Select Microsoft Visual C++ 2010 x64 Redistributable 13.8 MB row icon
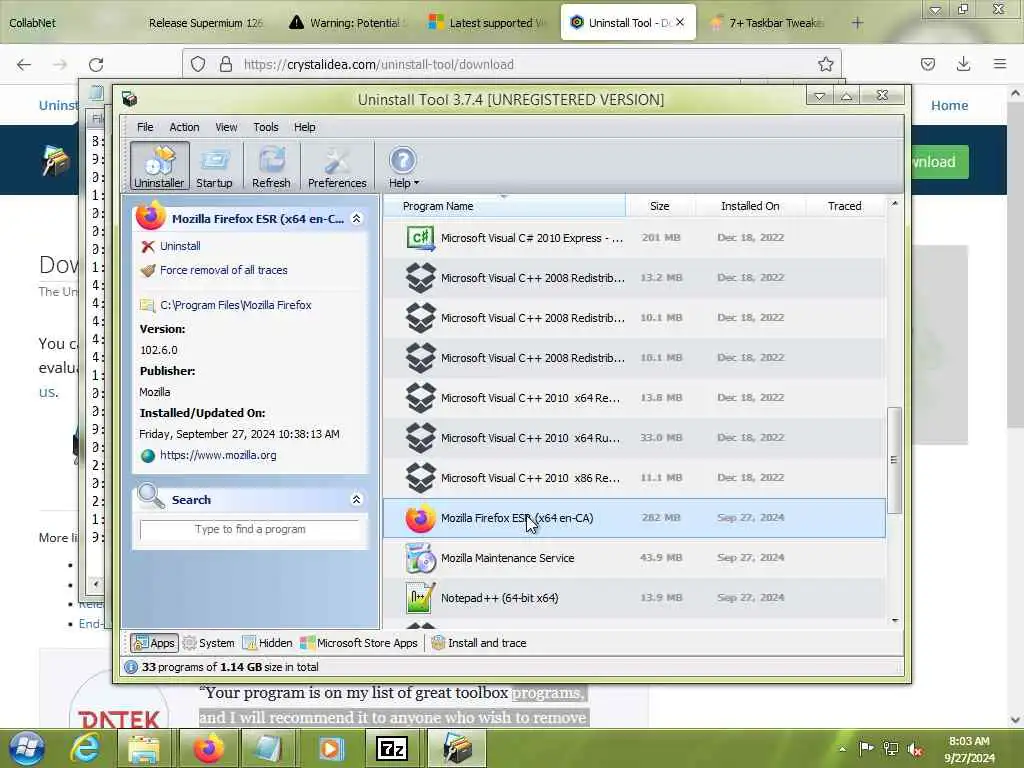This screenshot has width=1024, height=768. click(x=421, y=398)
